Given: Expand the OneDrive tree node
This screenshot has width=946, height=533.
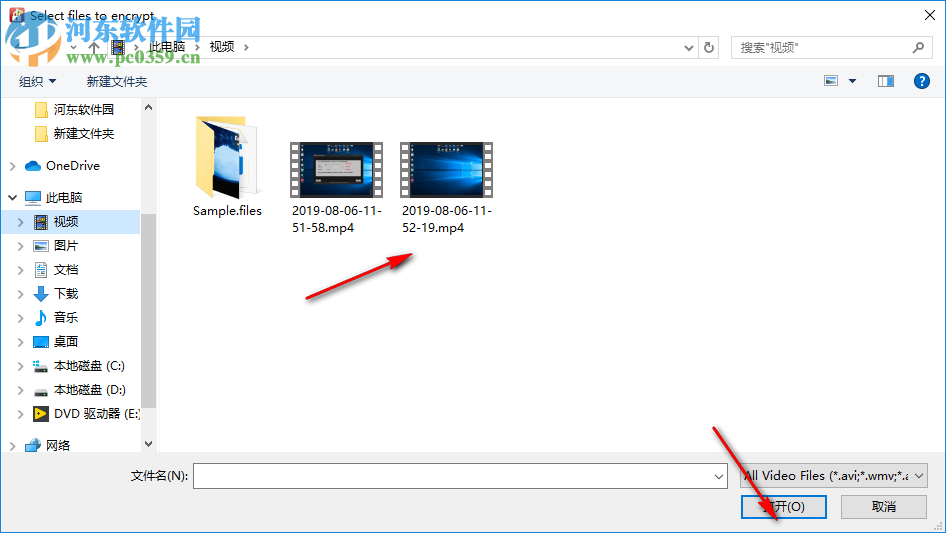Looking at the screenshot, I should point(13,166).
